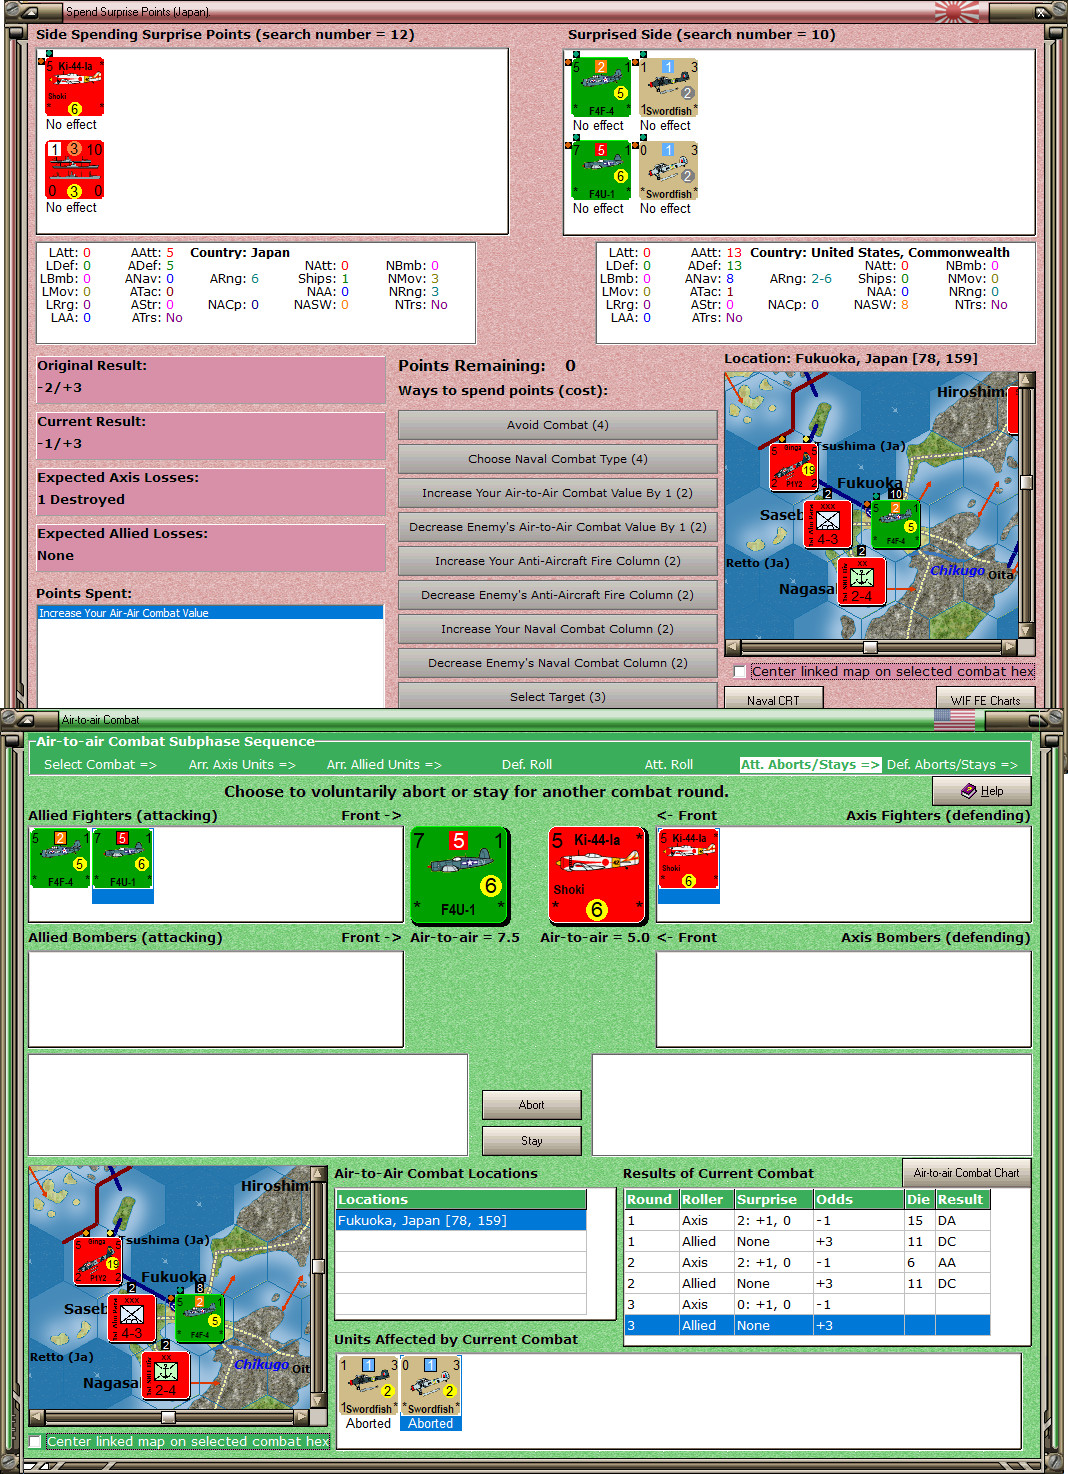
Task: Click horizontal scrollbar thumb of upper map
Action: 870,648
